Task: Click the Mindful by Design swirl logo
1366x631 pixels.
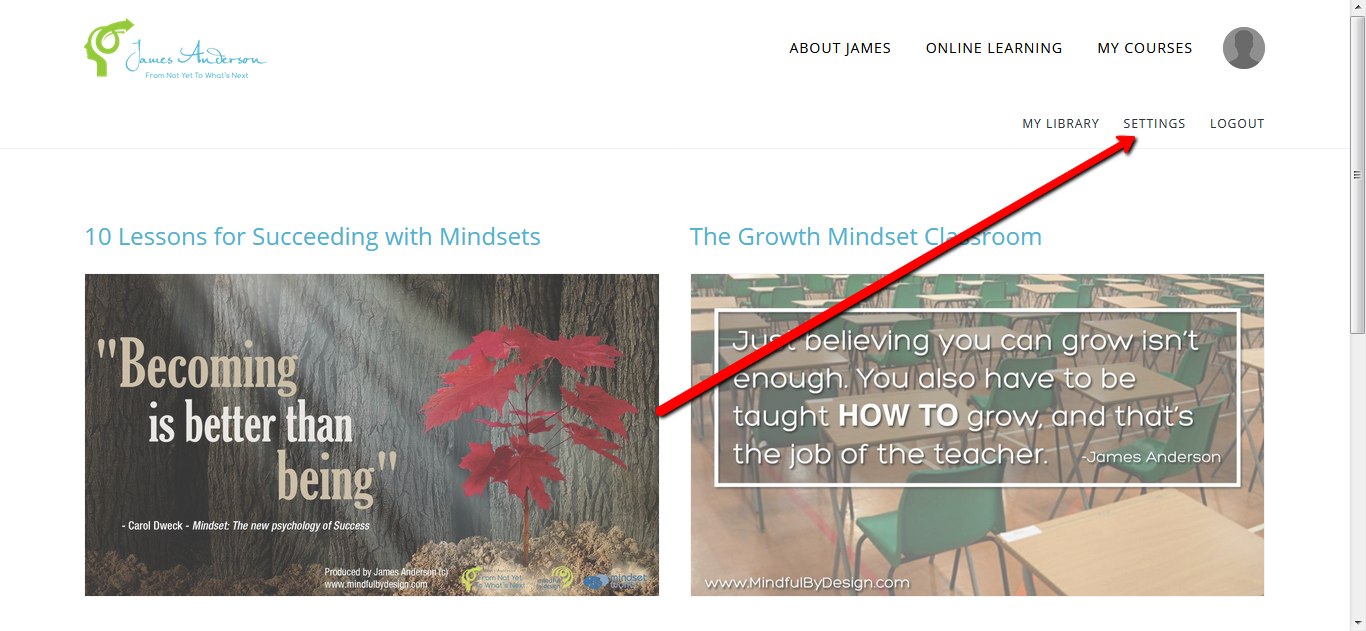Action: click(x=555, y=579)
